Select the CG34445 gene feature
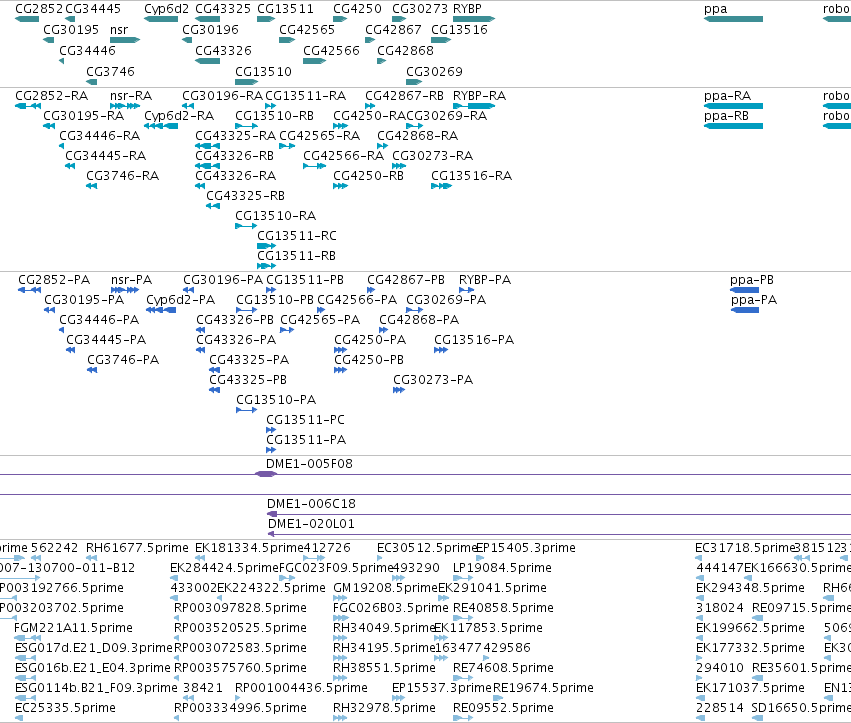The height and width of the screenshot is (723, 851). coord(70,20)
